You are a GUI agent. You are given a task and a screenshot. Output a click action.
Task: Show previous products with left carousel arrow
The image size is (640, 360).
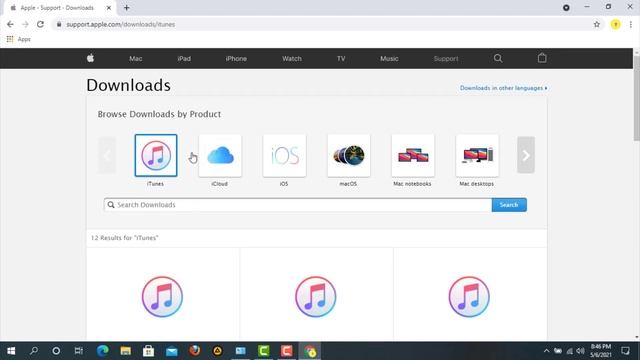[x=107, y=155]
